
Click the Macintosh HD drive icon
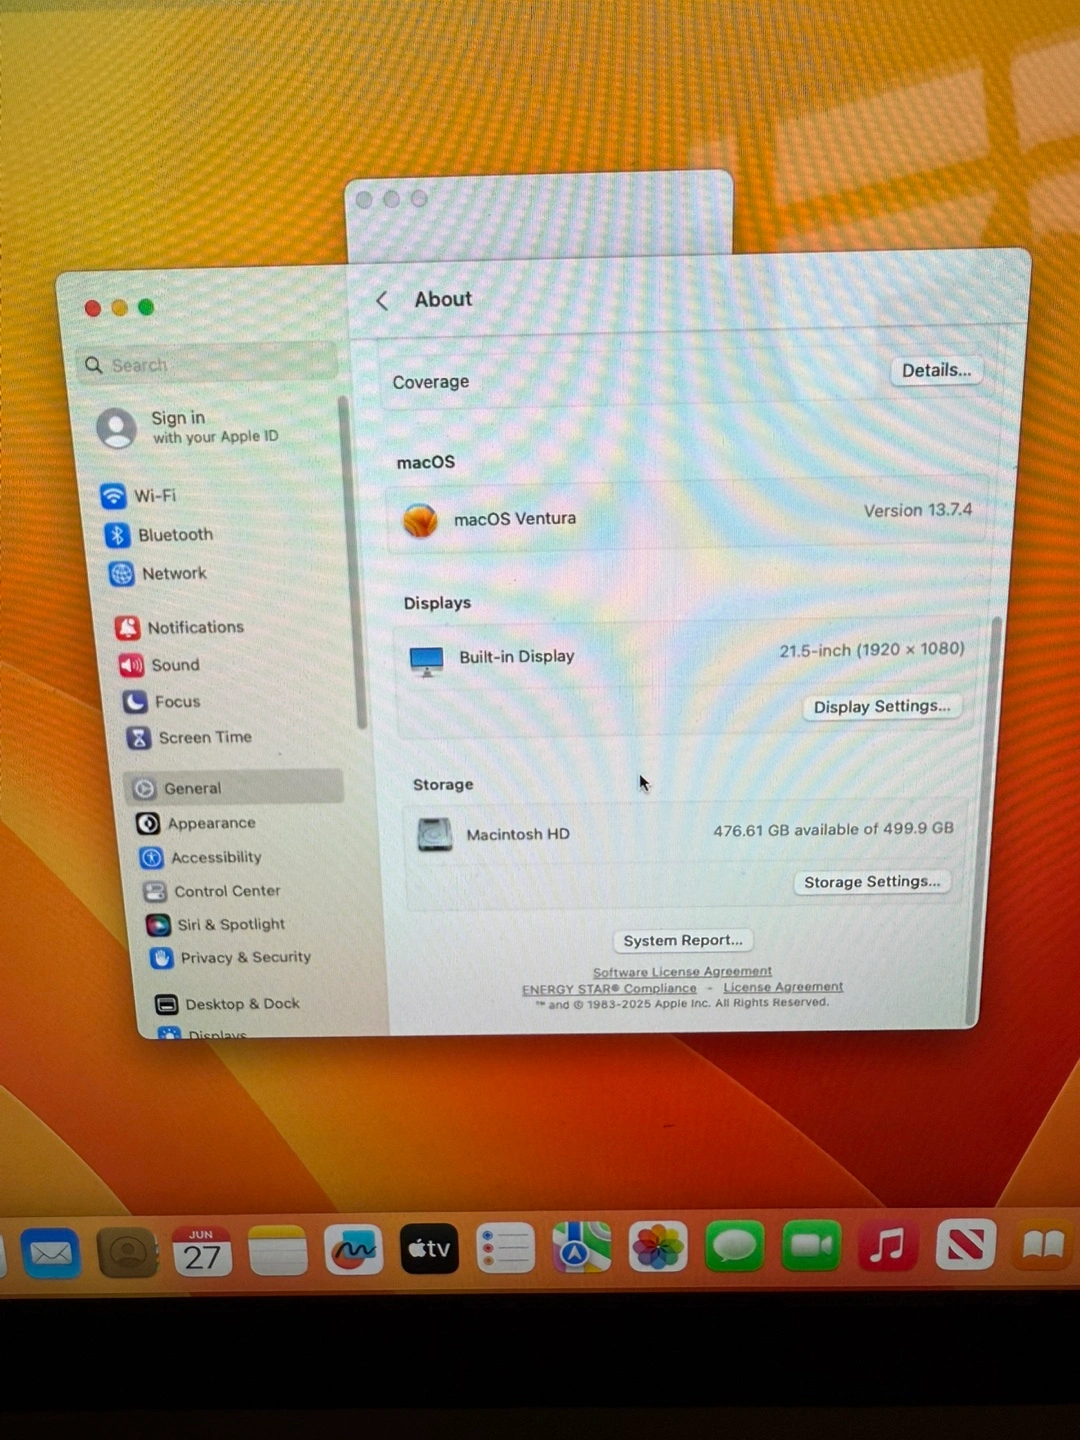(435, 834)
